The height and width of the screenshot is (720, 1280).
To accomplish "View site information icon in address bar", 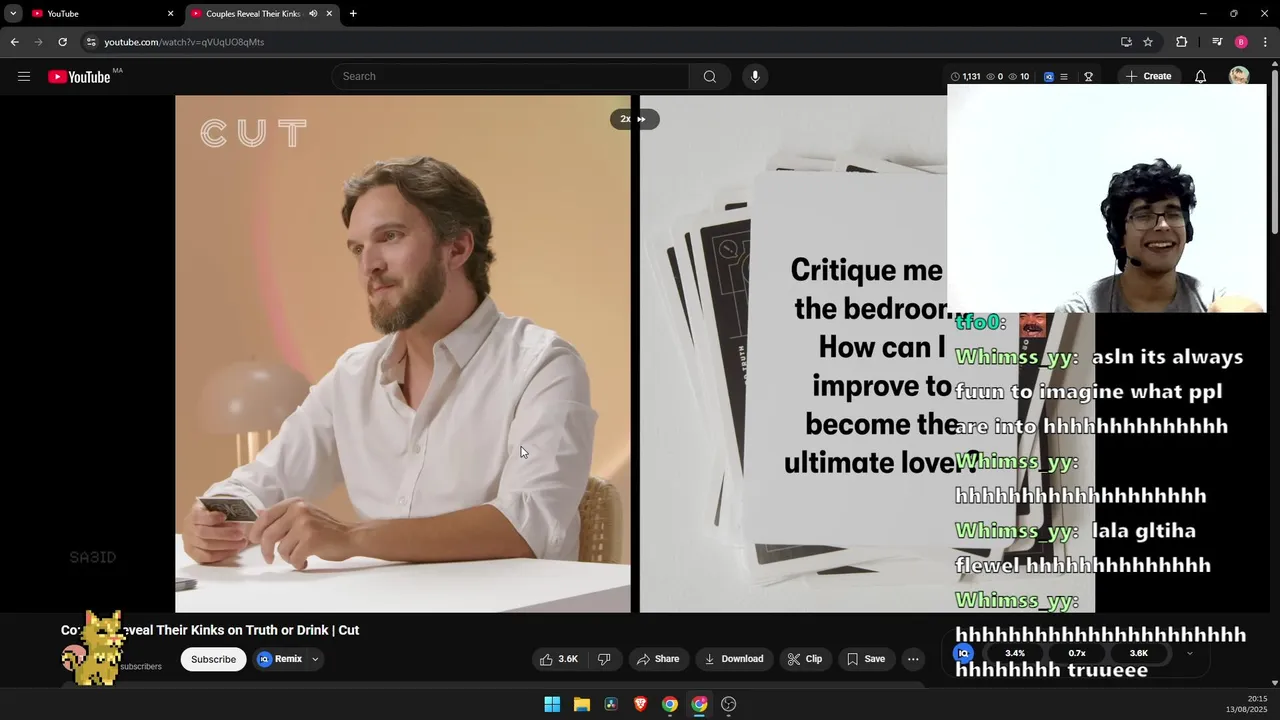I will (91, 42).
